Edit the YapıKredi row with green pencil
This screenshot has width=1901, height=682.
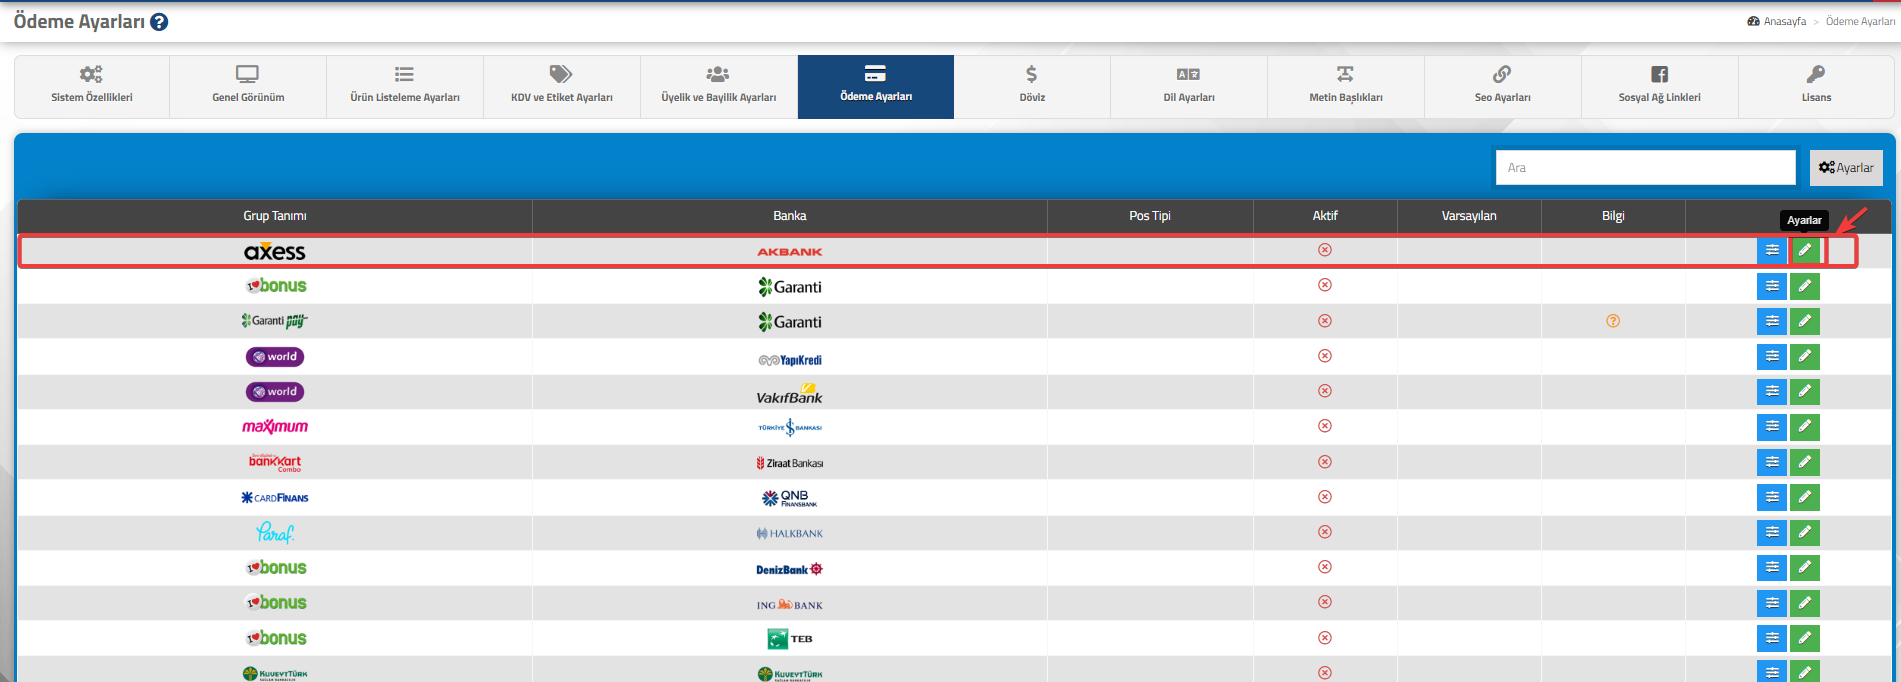[1805, 356]
